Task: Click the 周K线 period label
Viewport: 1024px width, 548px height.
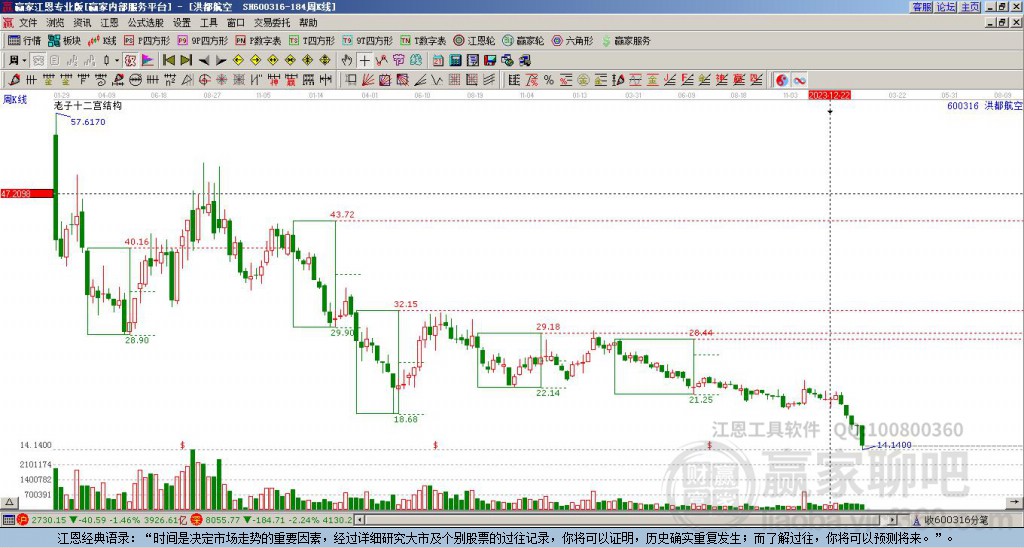Action: (14, 100)
